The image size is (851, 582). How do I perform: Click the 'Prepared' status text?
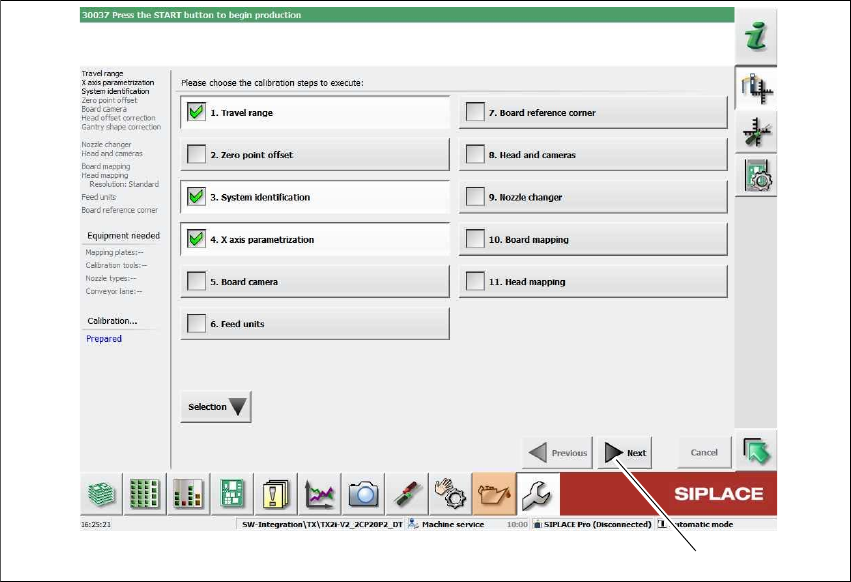coord(104,339)
